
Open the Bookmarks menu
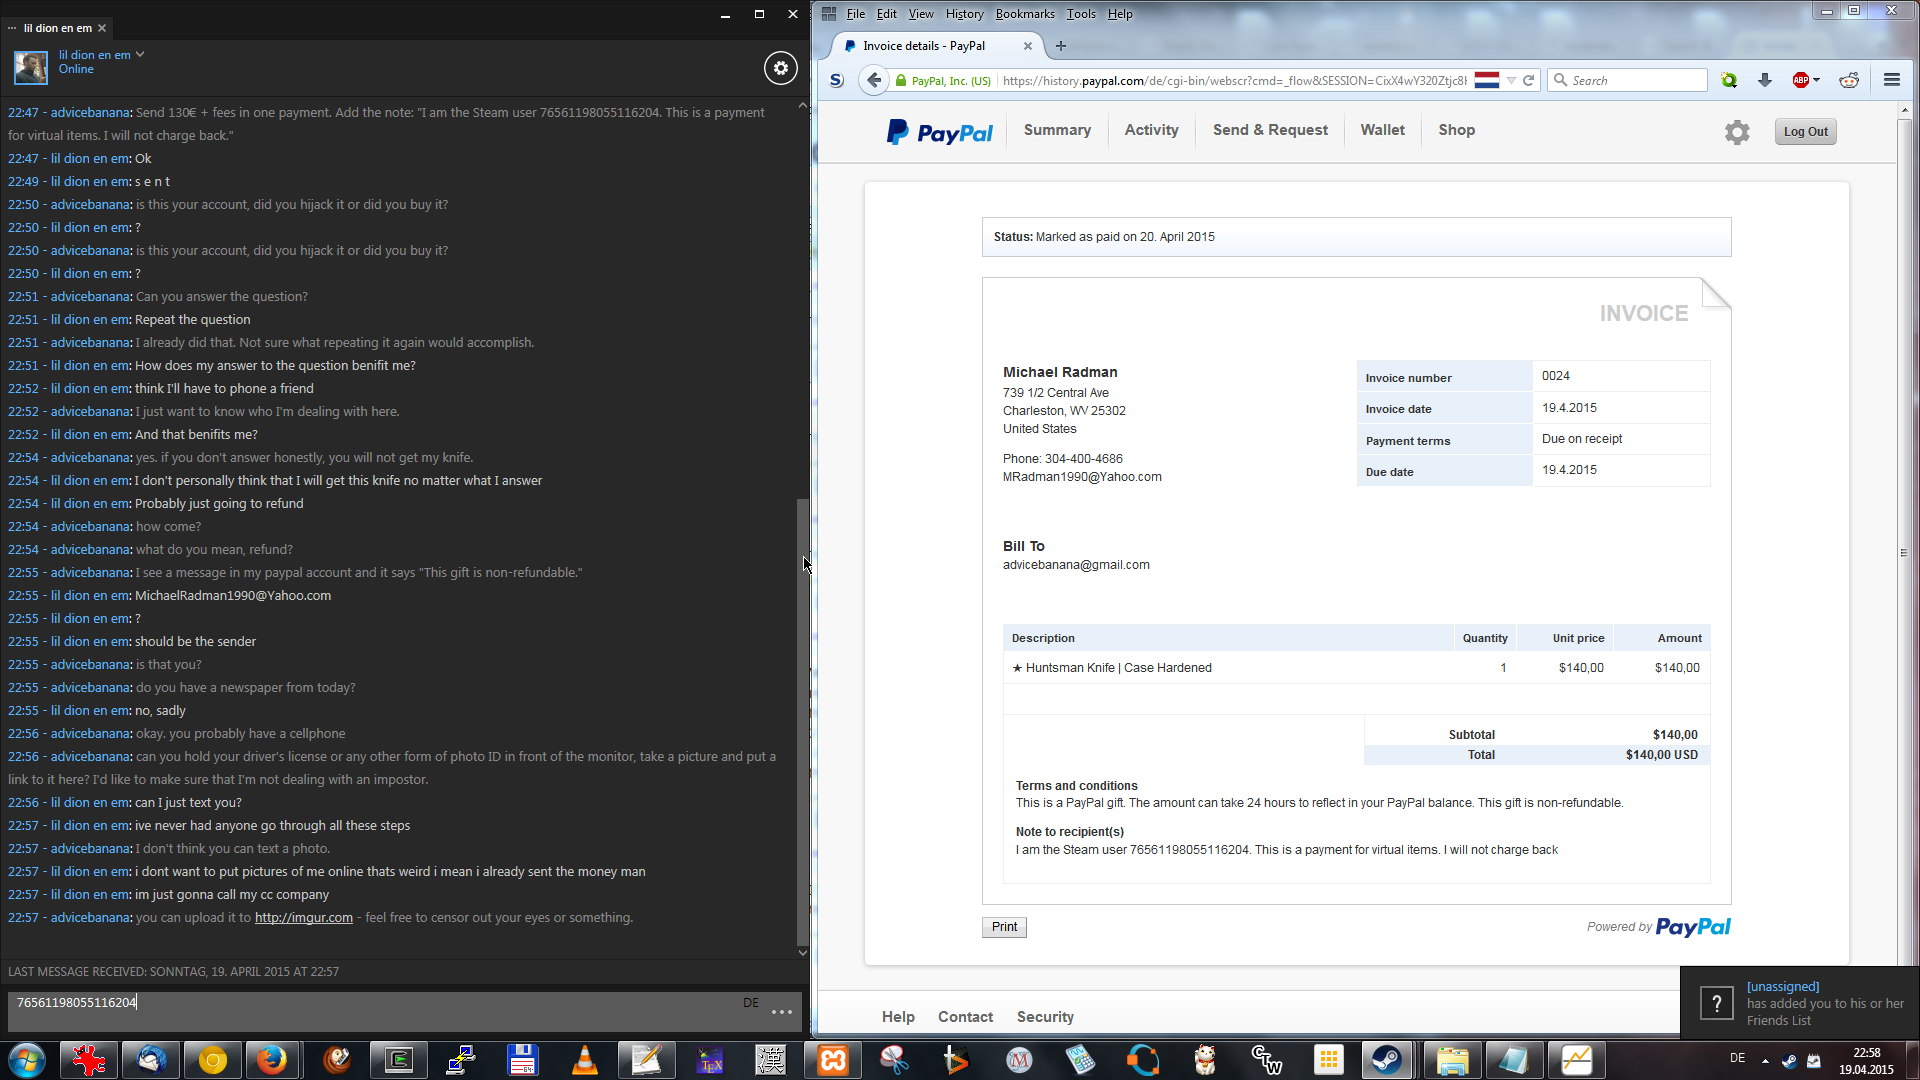[x=1024, y=14]
